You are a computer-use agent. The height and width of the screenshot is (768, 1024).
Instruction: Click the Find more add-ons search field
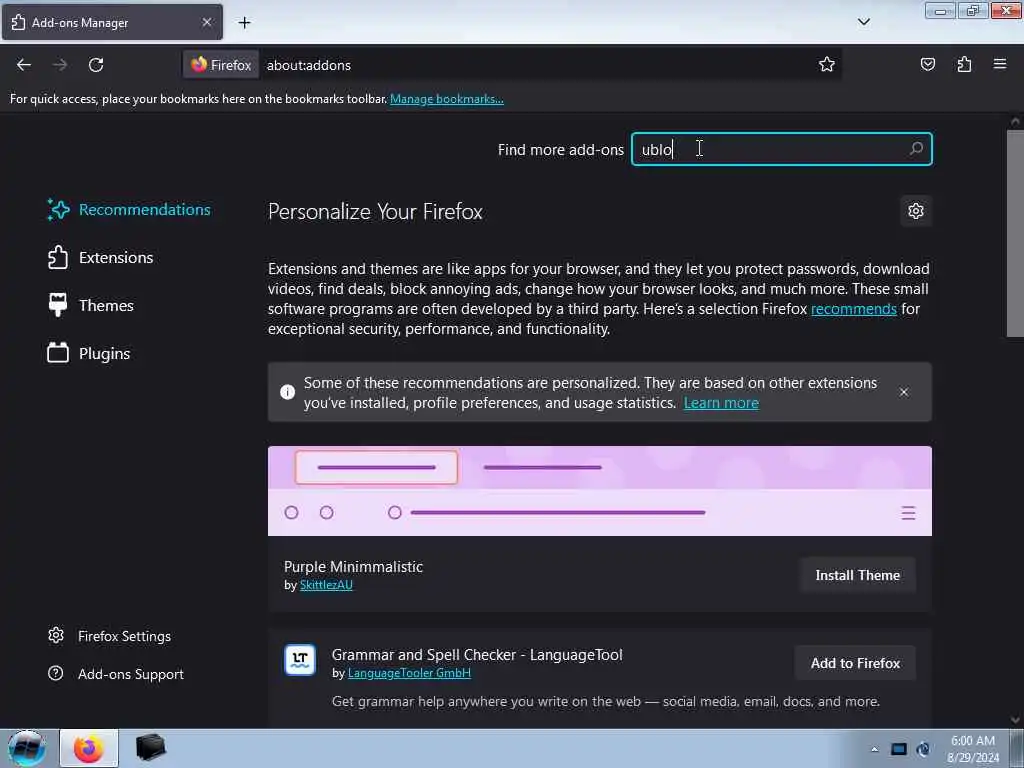[x=781, y=149]
